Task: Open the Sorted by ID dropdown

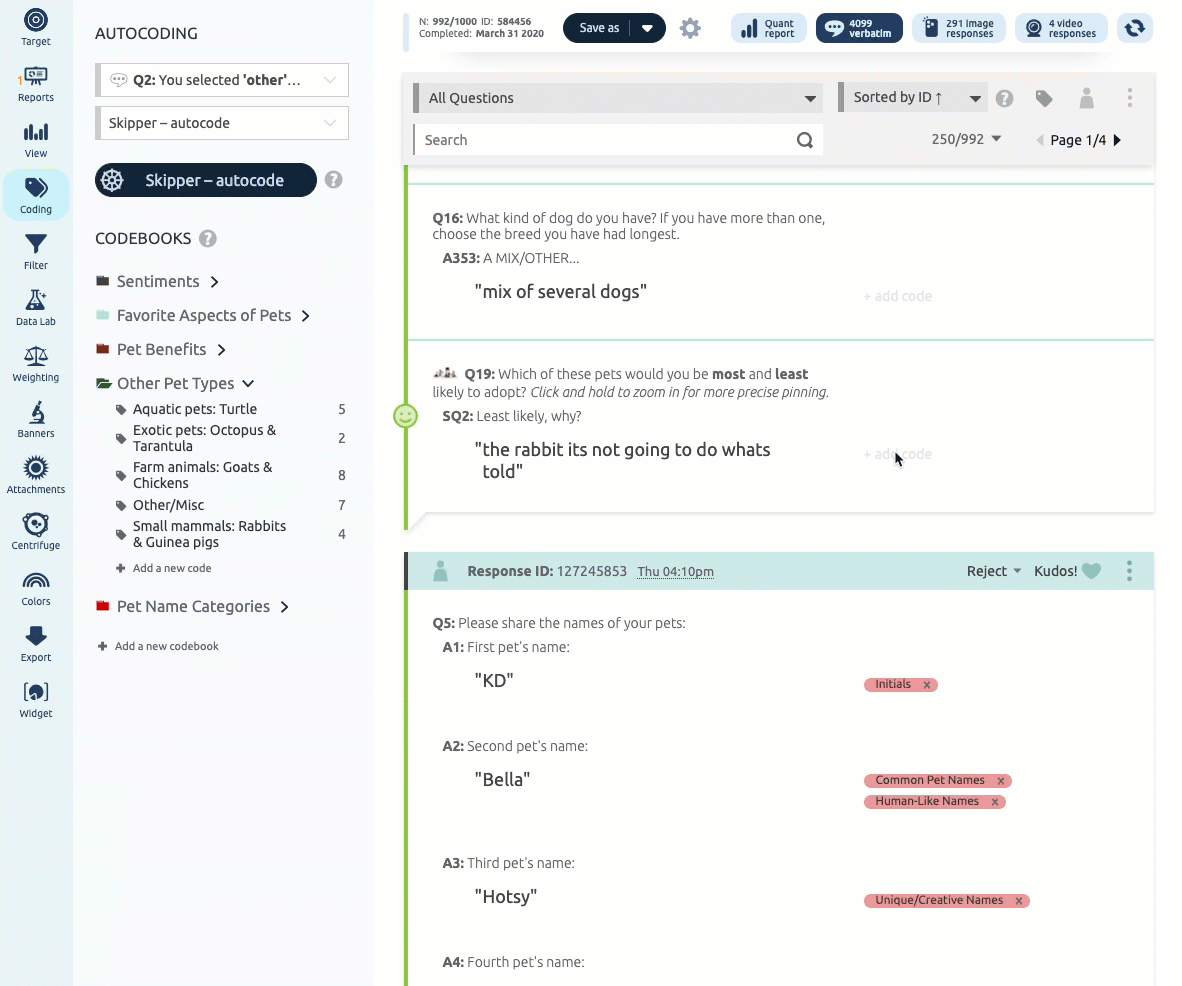Action: (x=913, y=98)
